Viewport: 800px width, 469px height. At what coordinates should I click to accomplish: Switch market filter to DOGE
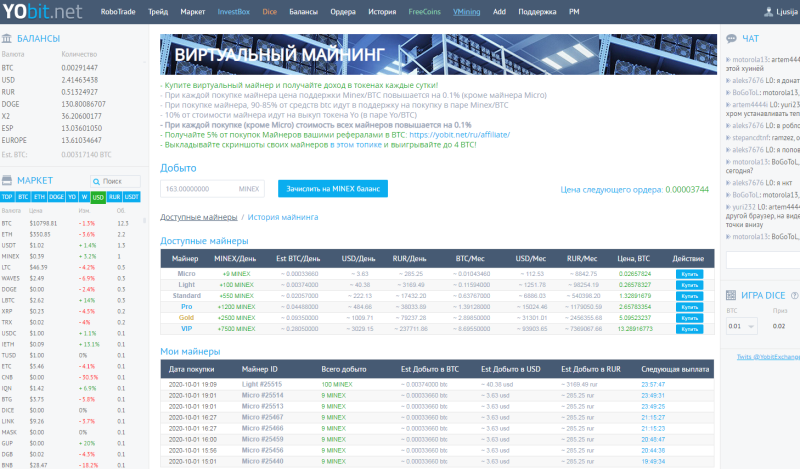55,197
